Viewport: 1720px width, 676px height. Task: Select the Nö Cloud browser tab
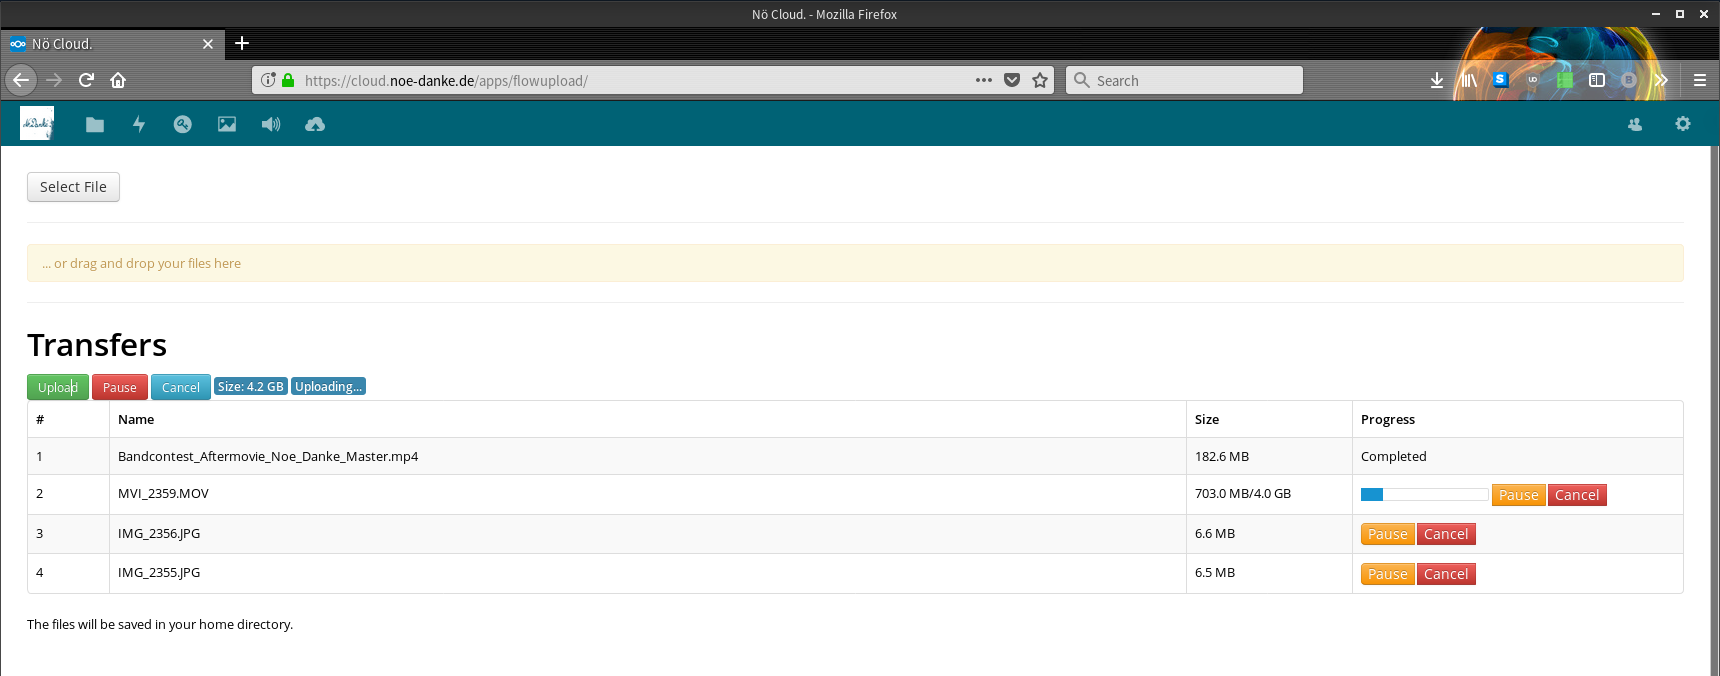[105, 44]
